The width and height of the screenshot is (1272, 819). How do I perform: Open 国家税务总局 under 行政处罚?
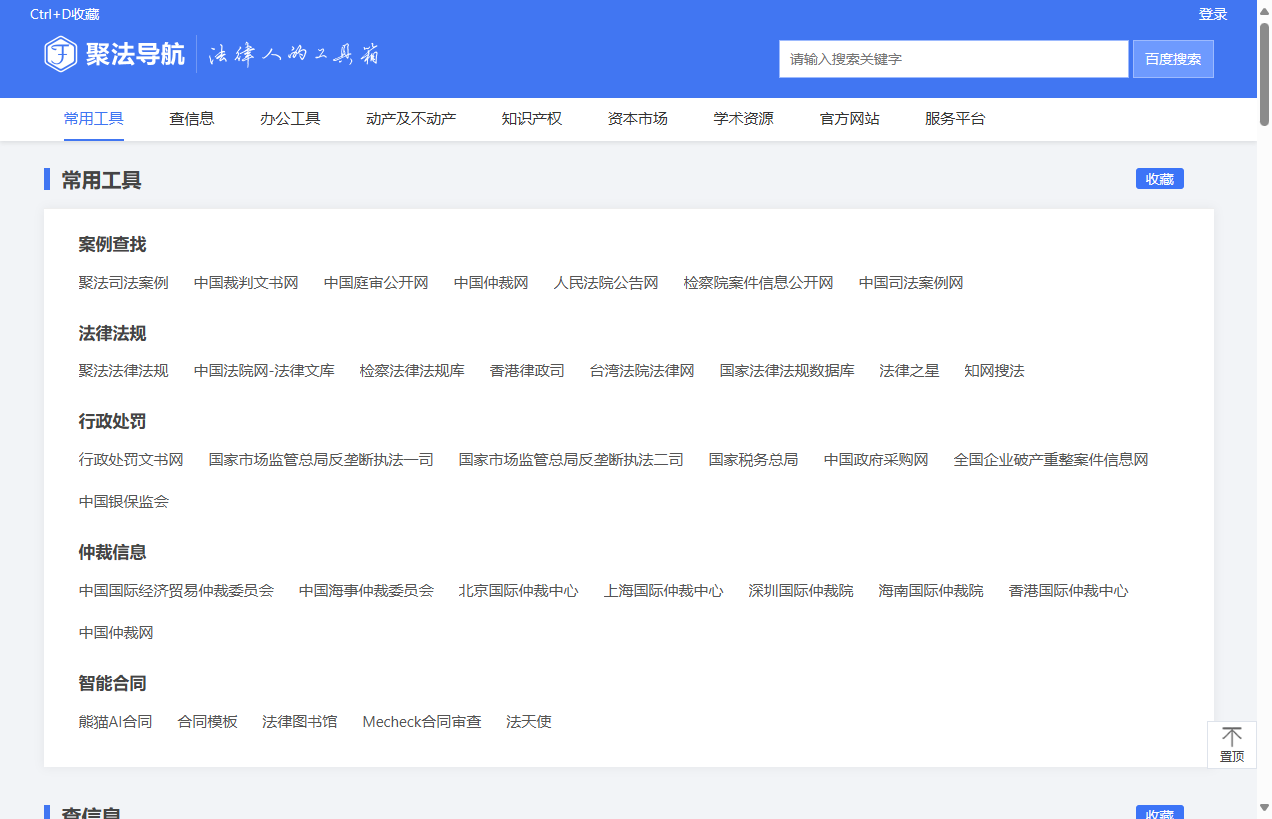pyautogui.click(x=752, y=459)
